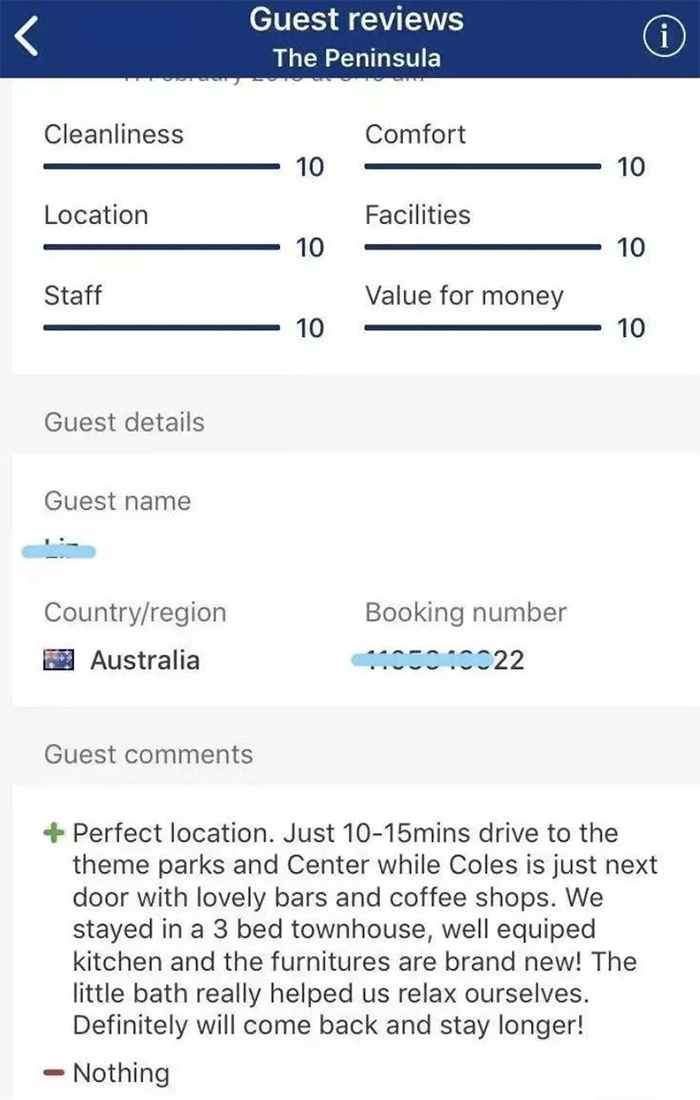Tap the Location score bar
Screen dimensions: 700x1100
(x=161, y=247)
